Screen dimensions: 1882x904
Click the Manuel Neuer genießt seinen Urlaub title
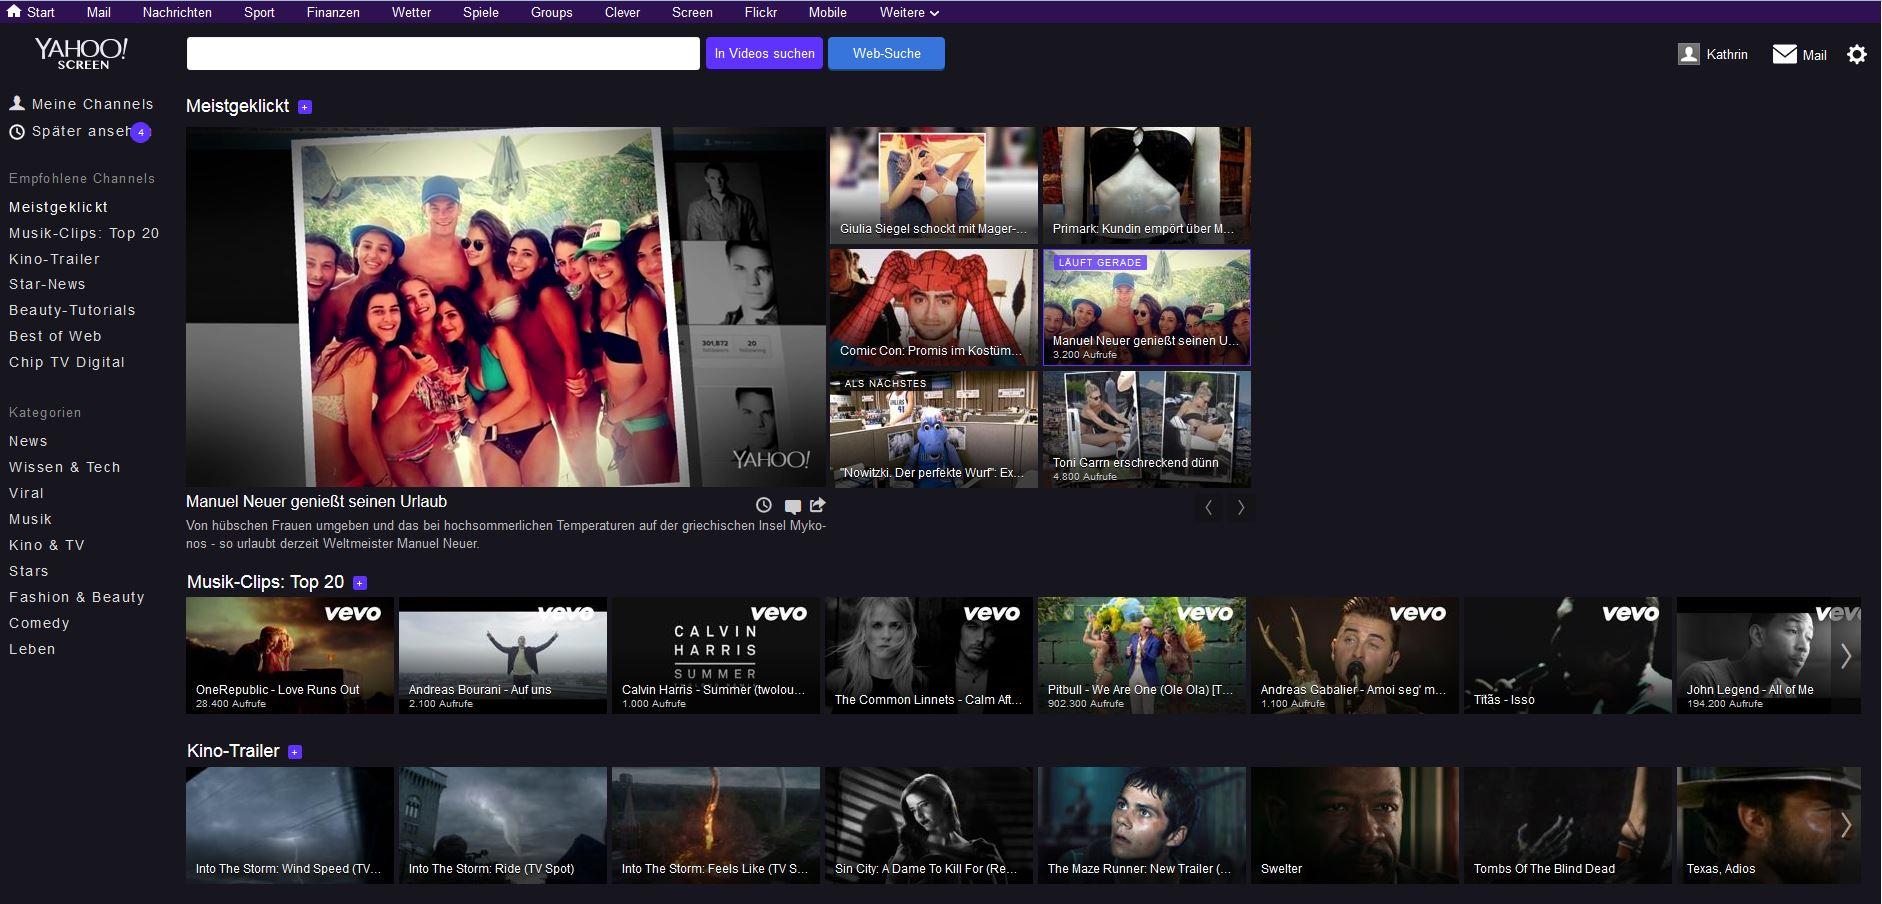click(317, 502)
